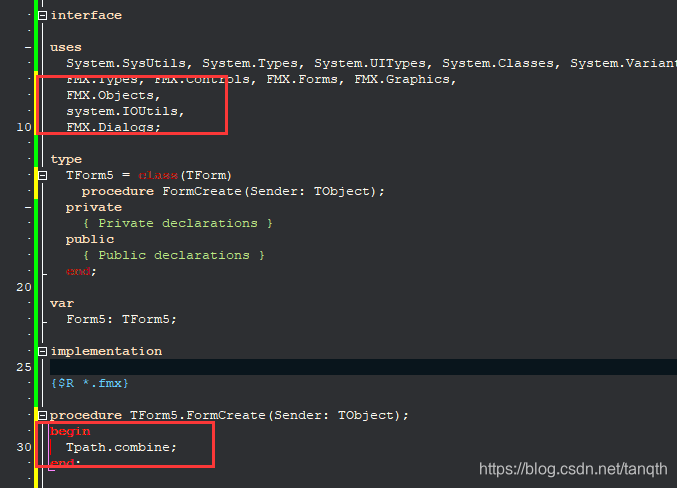This screenshot has height=488, width=677.
Task: Click the Form5: TForm5 variable line
Action: click(121, 319)
